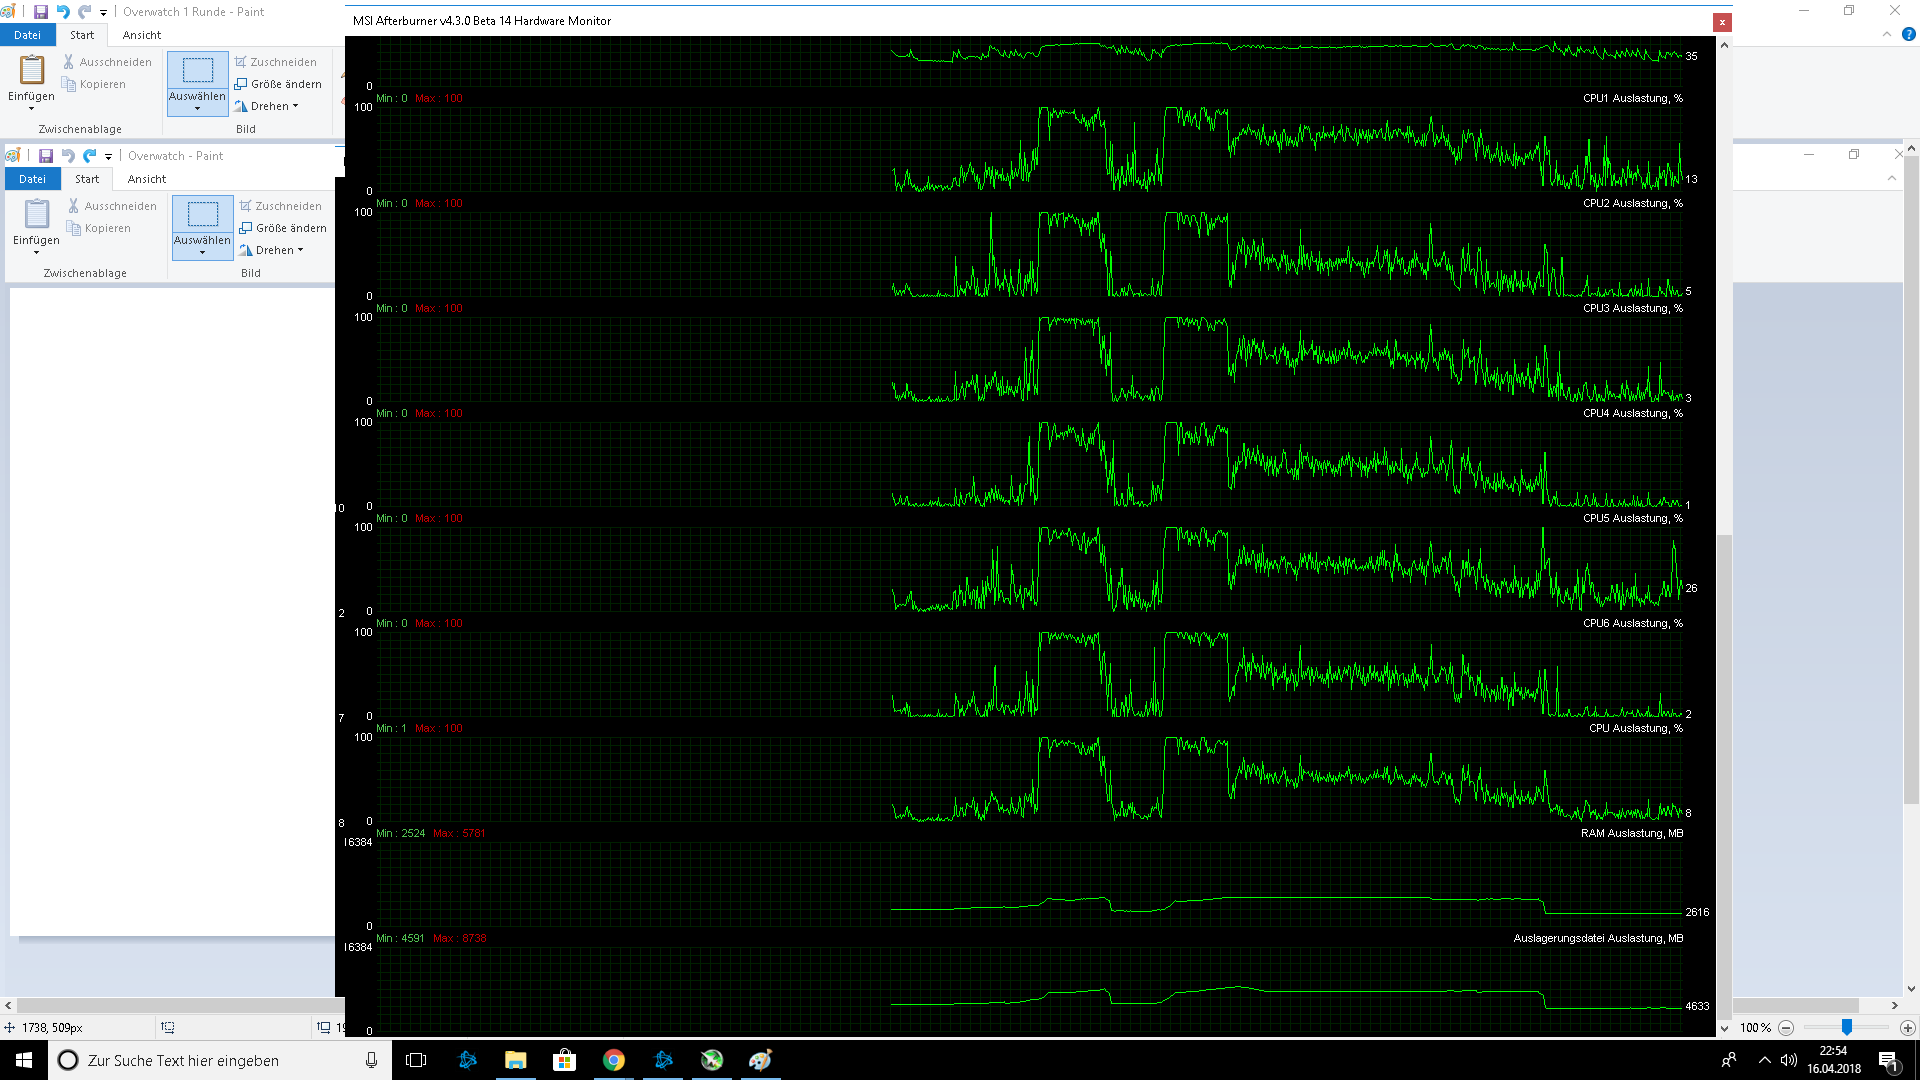Screen dimensions: 1920x1080
Task: Select the Auswählen rectangle tool in top Paint
Action: tap(197, 70)
